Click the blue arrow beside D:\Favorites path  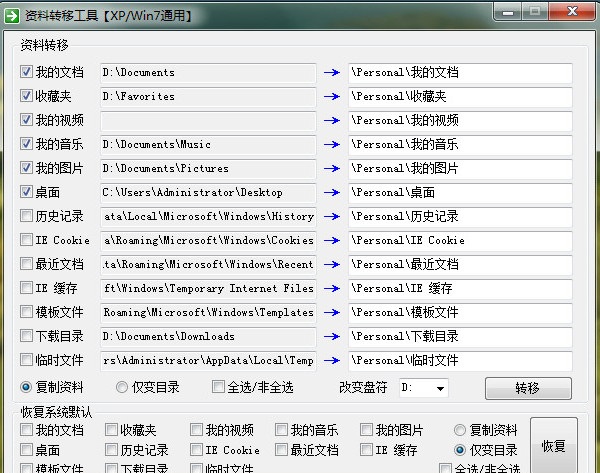pyautogui.click(x=332, y=97)
